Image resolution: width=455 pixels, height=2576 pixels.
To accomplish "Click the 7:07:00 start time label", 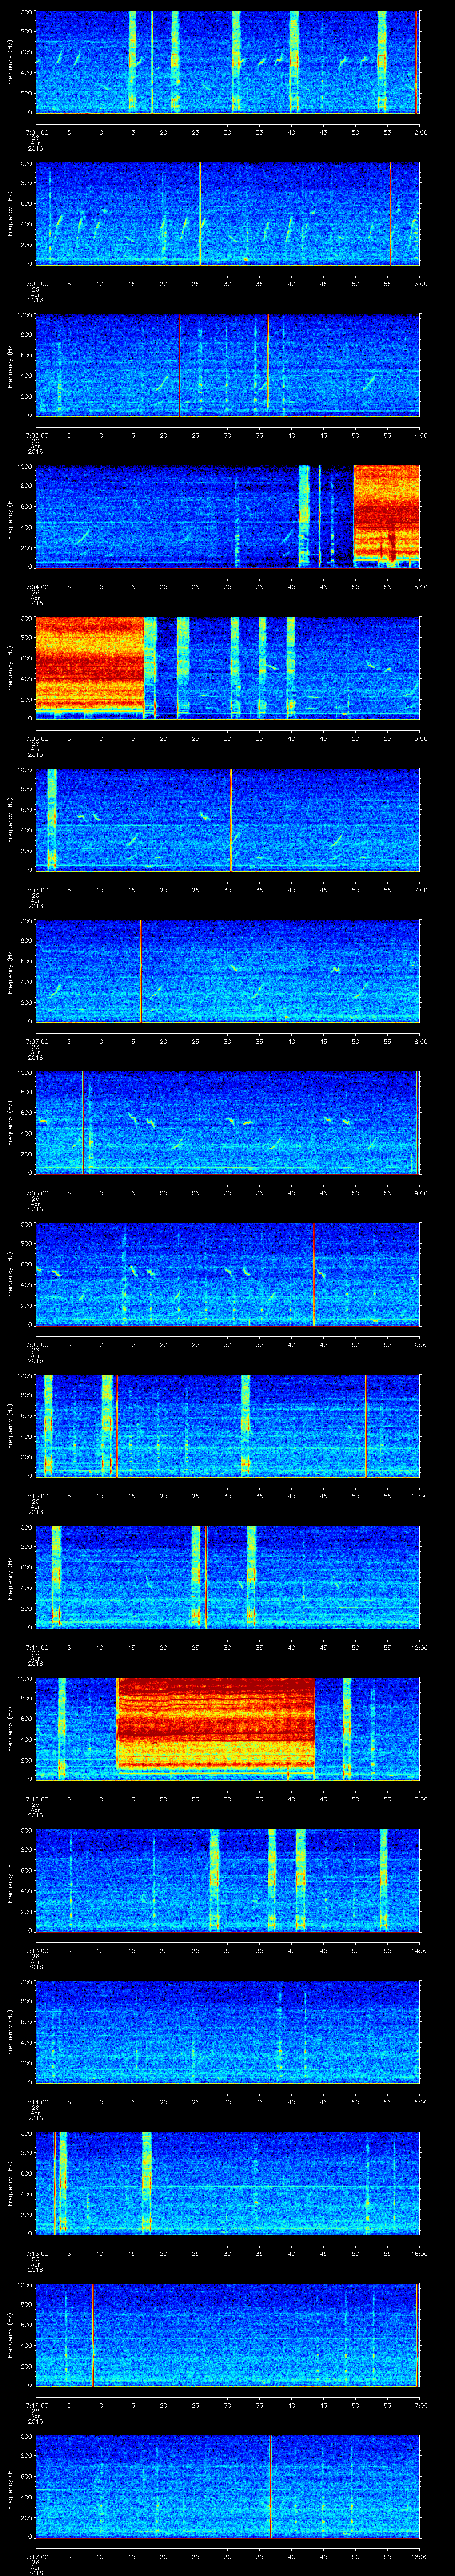I will 36,1041.
